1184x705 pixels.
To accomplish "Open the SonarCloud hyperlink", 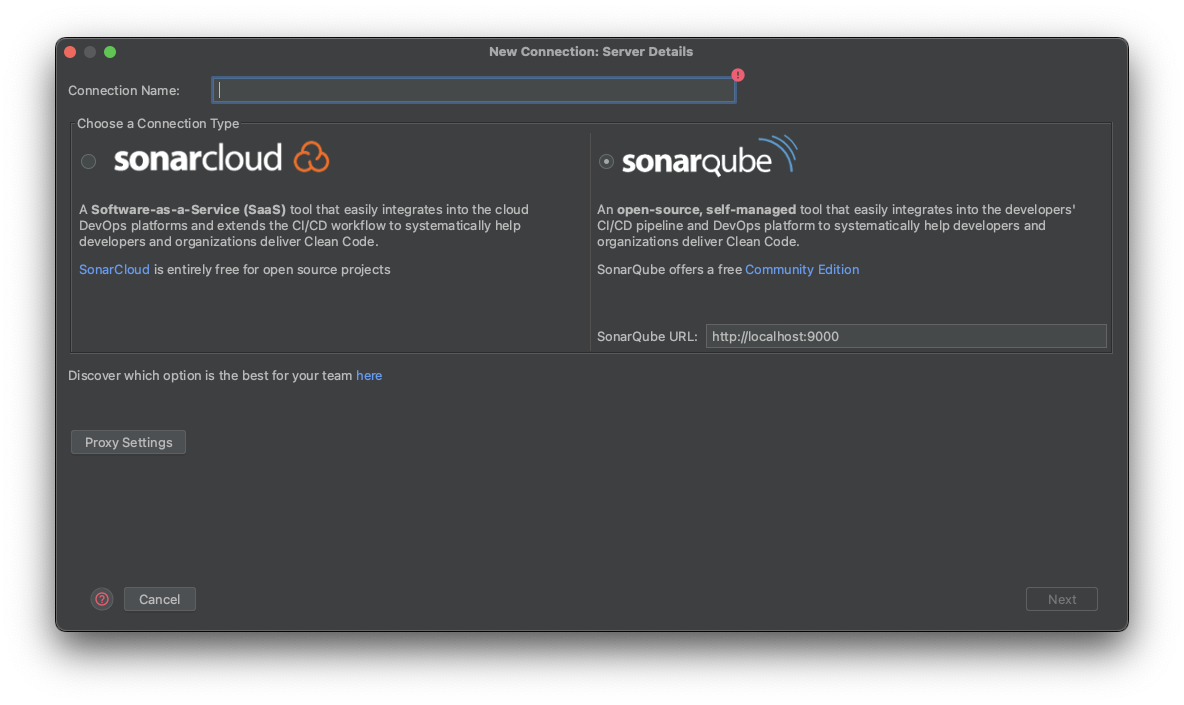I will pyautogui.click(x=114, y=269).
